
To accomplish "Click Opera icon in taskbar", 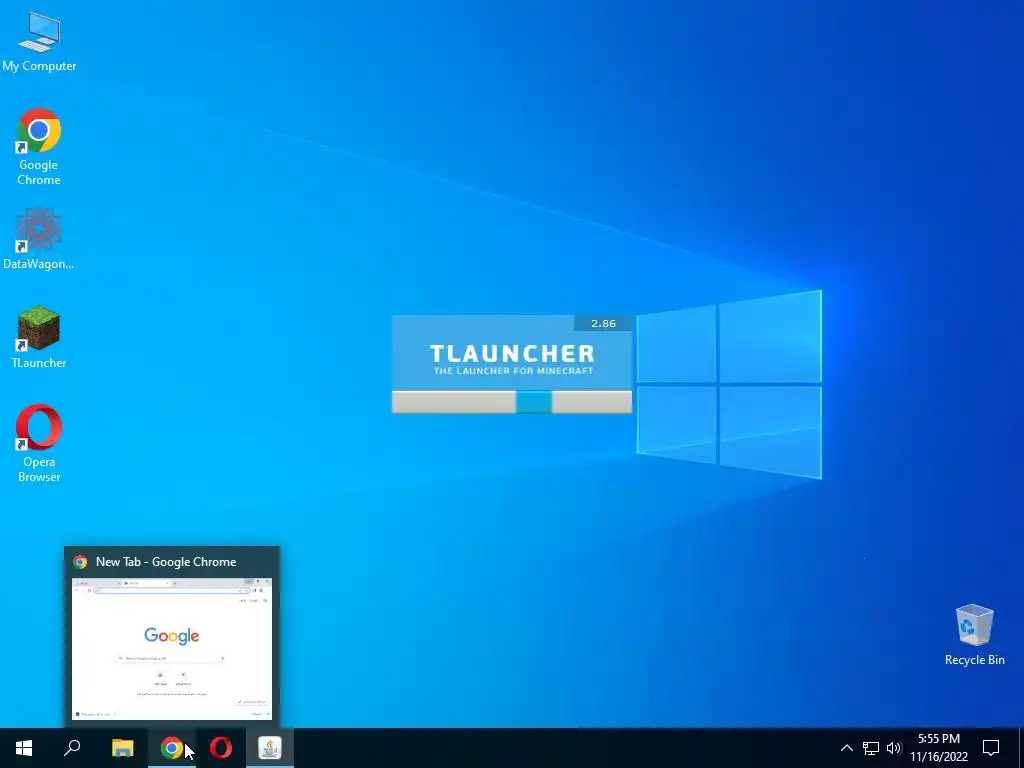I will tap(221, 748).
